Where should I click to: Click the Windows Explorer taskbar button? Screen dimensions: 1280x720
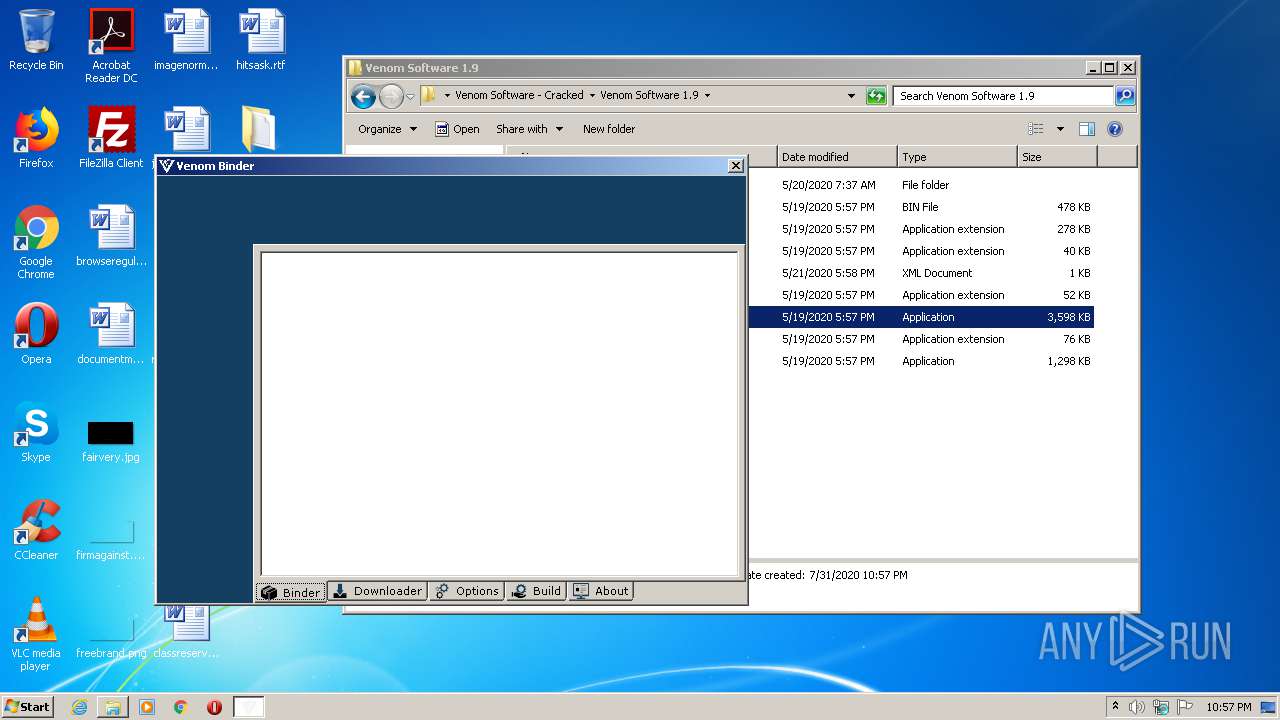[113, 707]
